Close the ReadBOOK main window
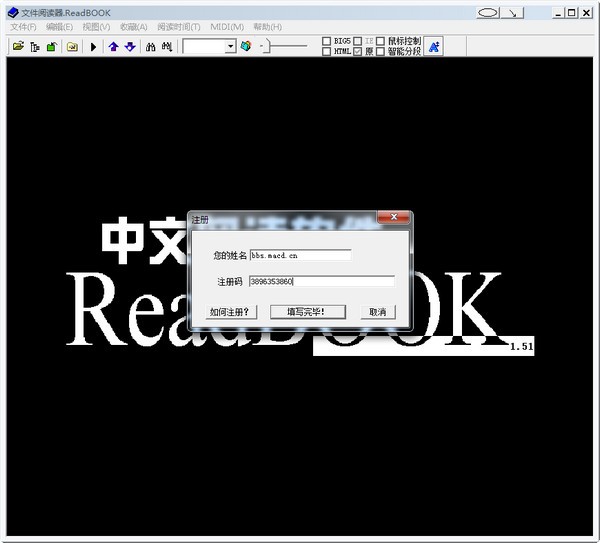The height and width of the screenshot is (543, 600). click(586, 13)
